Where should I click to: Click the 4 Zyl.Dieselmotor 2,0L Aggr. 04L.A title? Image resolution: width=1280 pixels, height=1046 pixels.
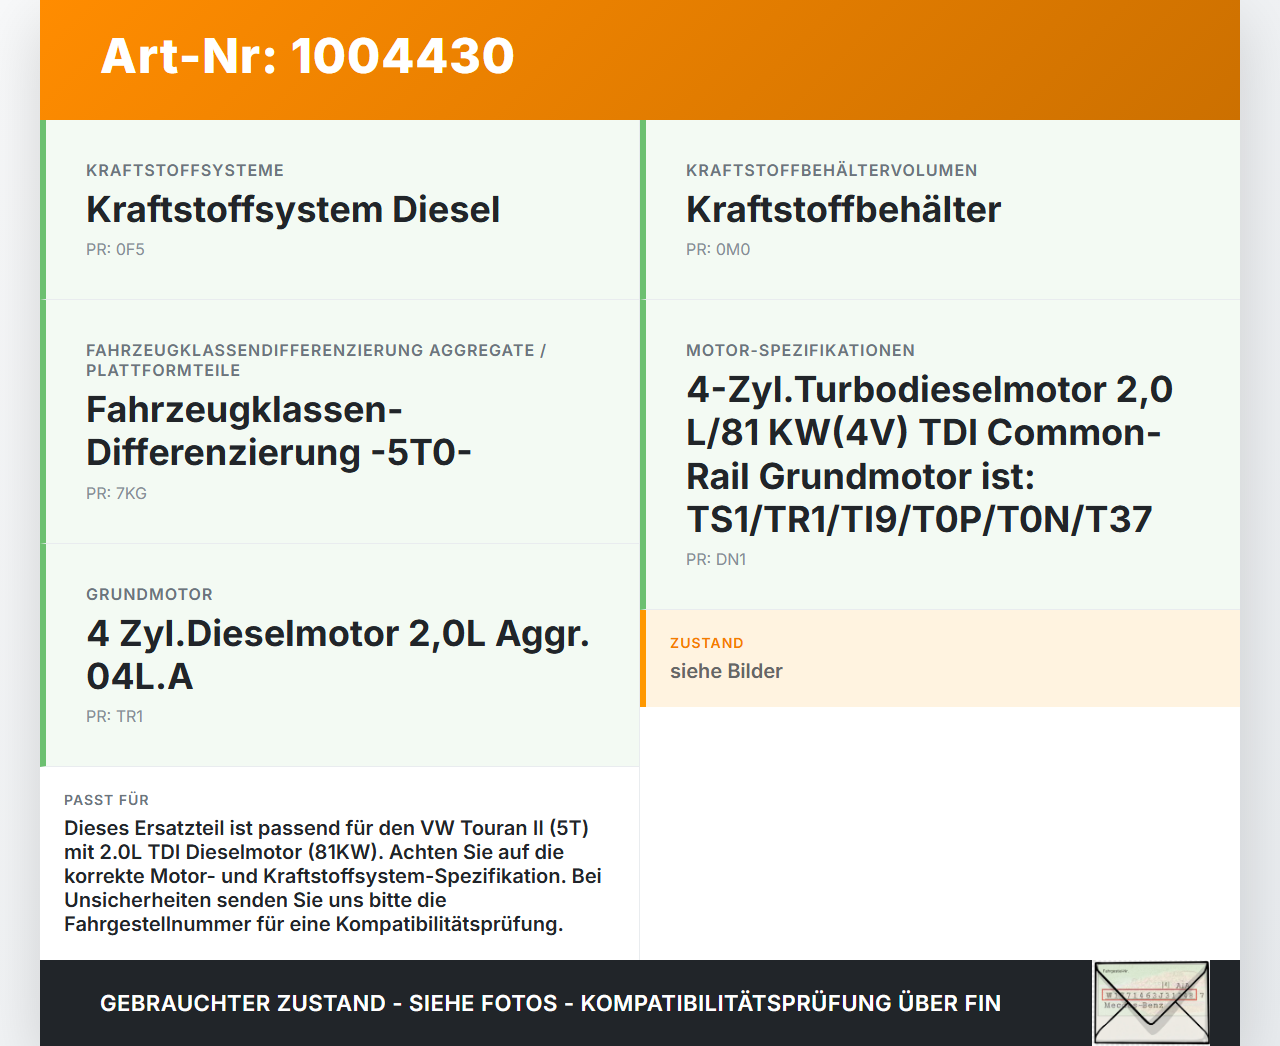tap(338, 655)
